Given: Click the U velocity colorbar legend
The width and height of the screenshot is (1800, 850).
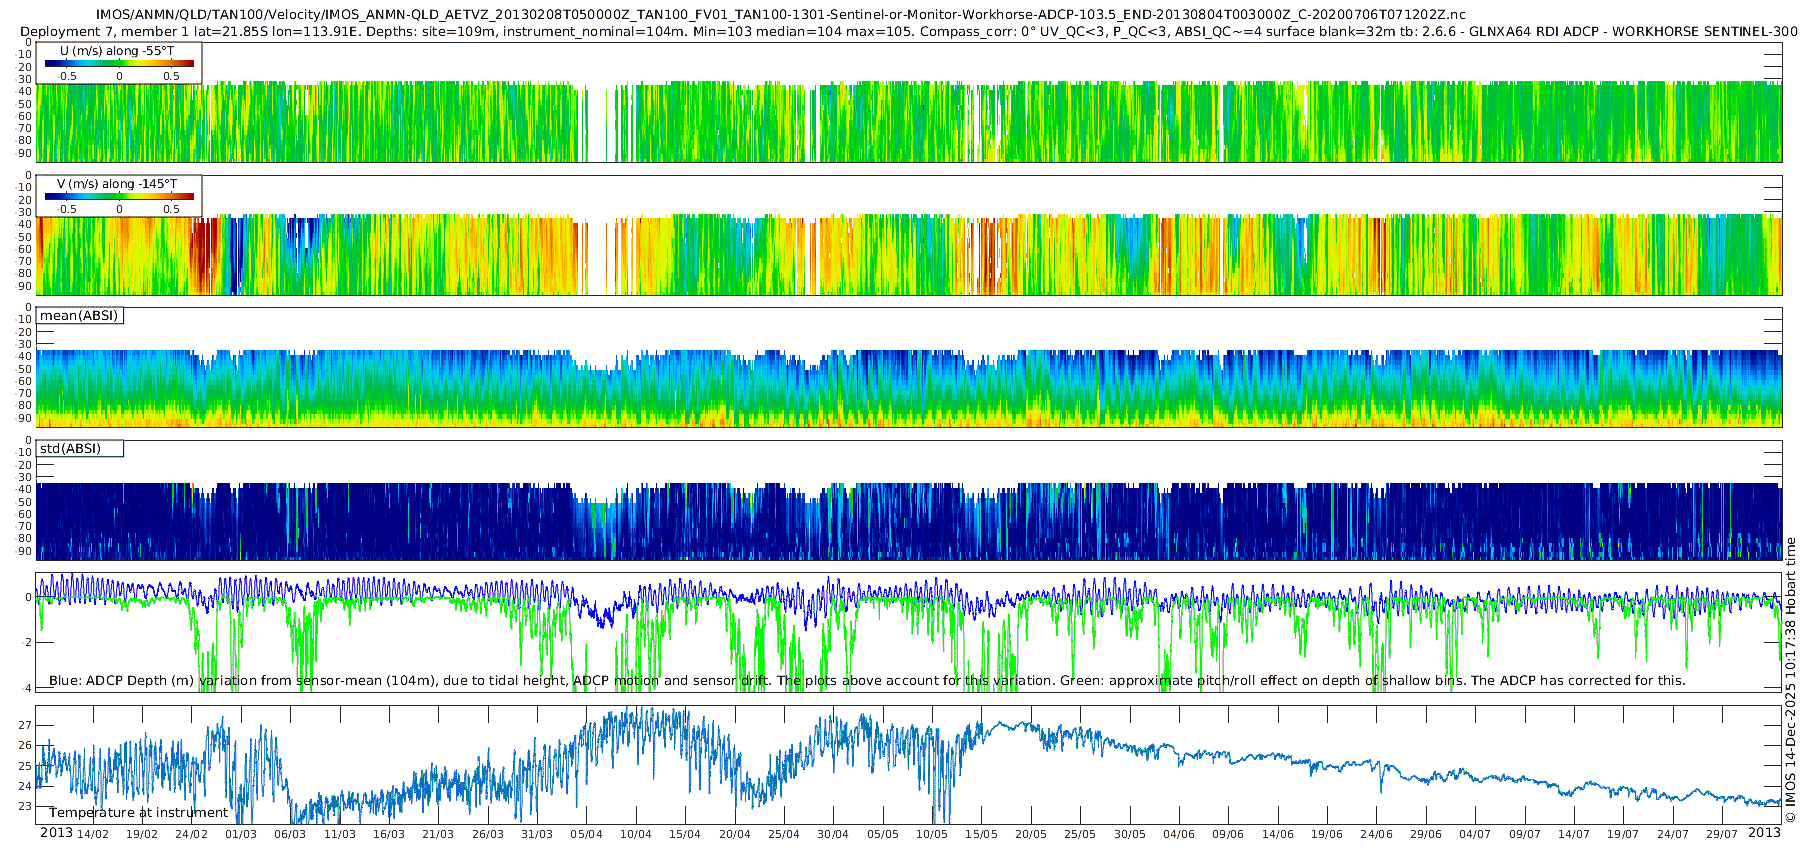Looking at the screenshot, I should pyautogui.click(x=118, y=62).
